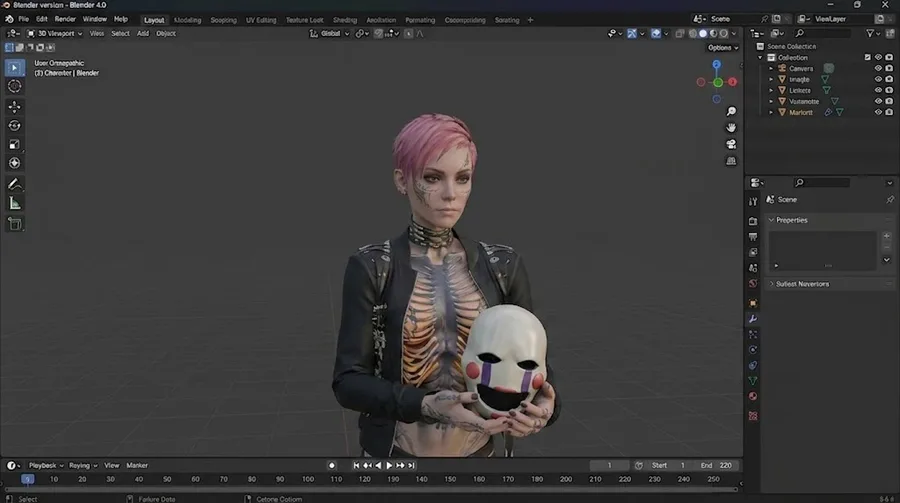This screenshot has width=900, height=503.
Task: Open the Tool properties tab
Action: (753, 202)
